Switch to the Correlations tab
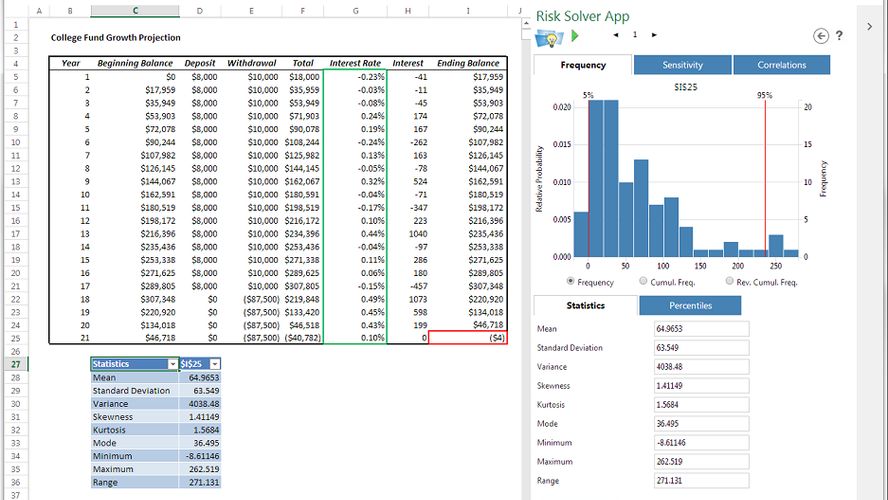888x500 pixels. (781, 65)
